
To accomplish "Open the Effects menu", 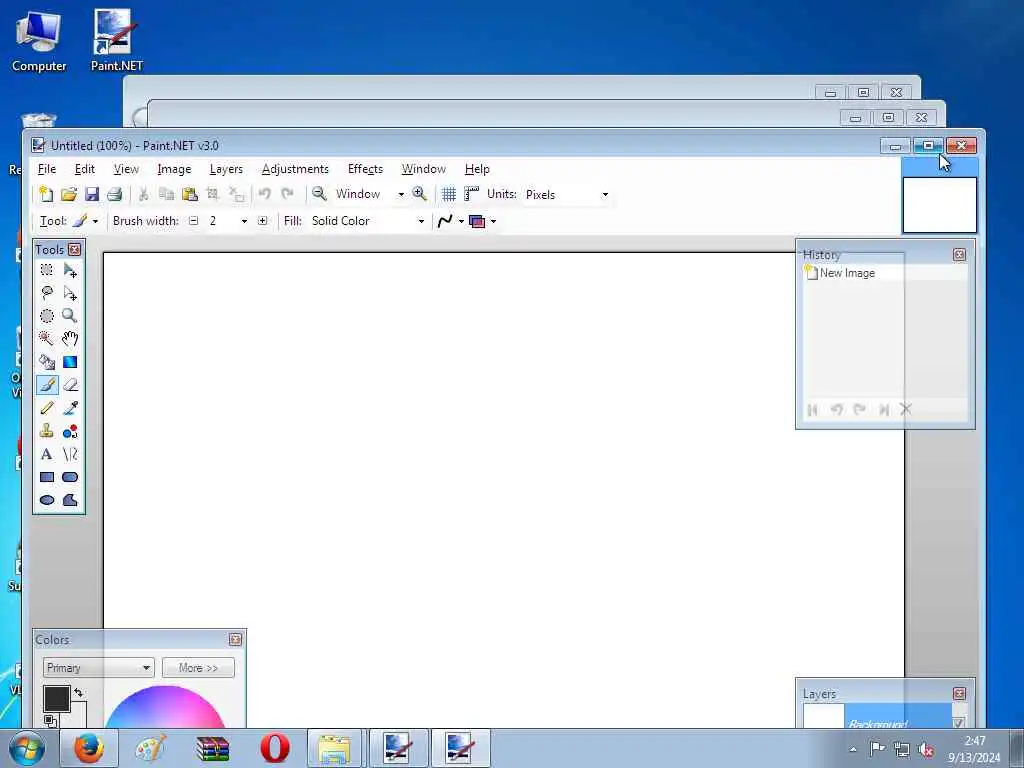I will (365, 169).
